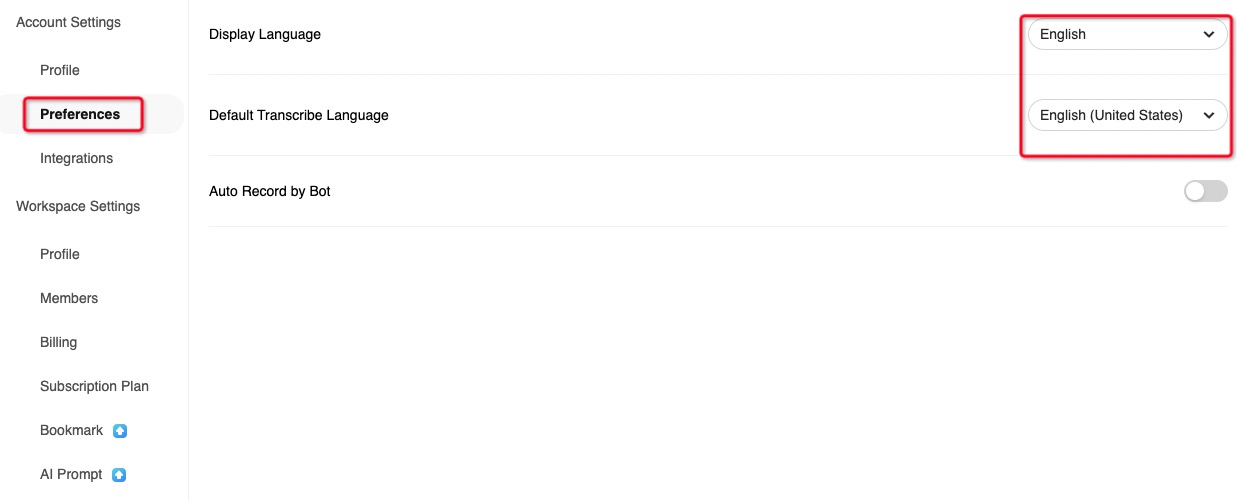Click the Account Settings section heading
The image size is (1237, 501).
tap(68, 22)
